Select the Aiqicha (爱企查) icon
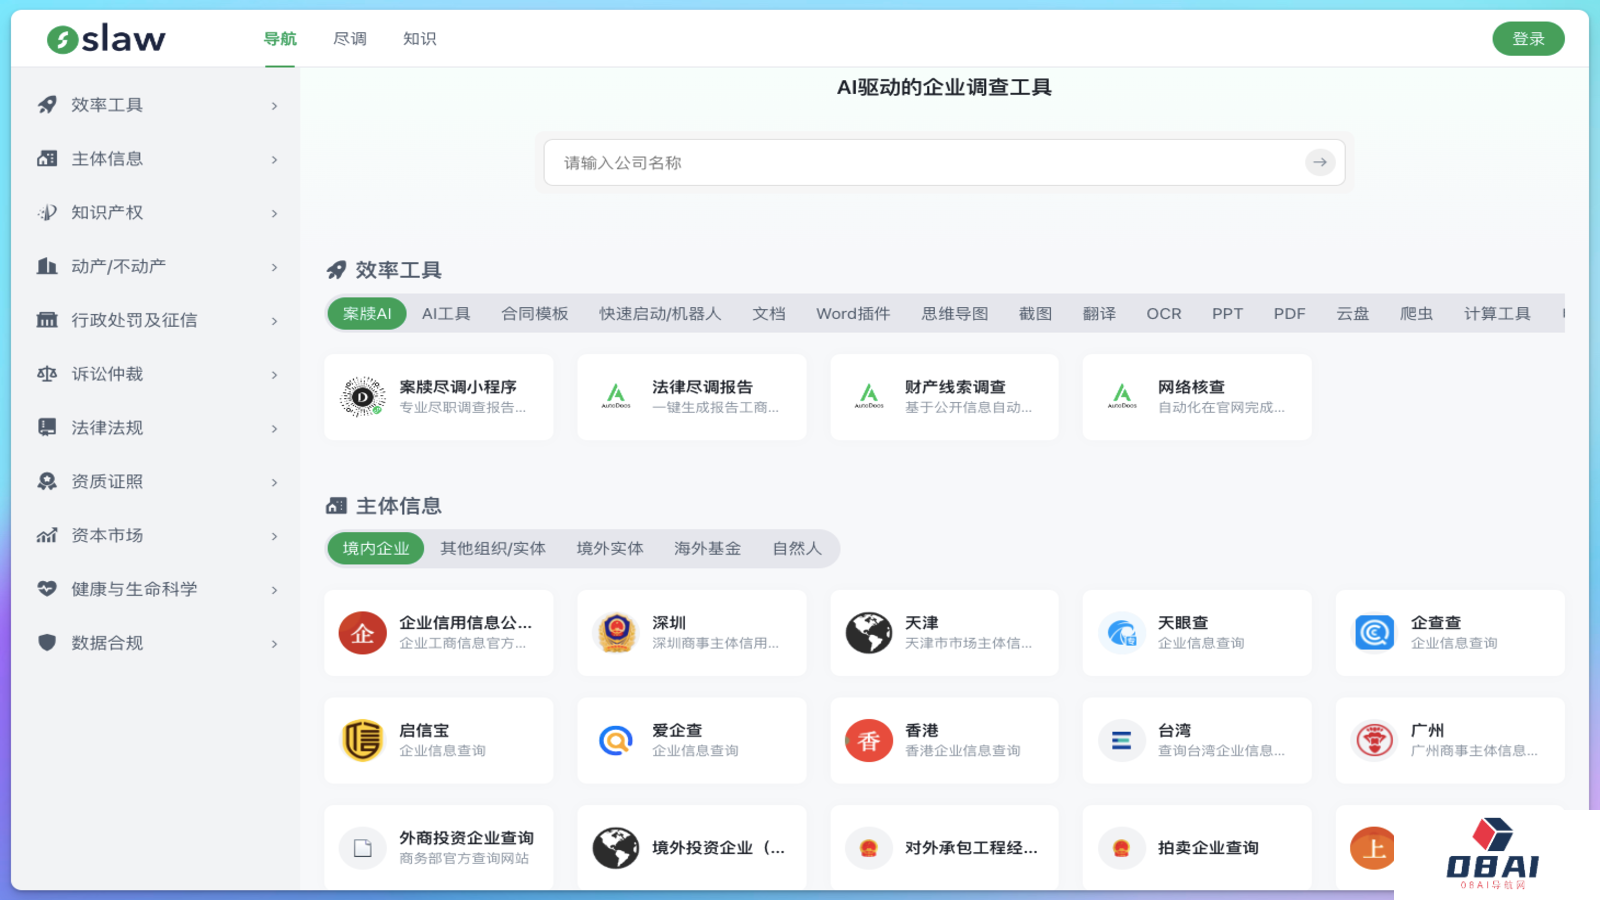1600x900 pixels. [x=615, y=741]
